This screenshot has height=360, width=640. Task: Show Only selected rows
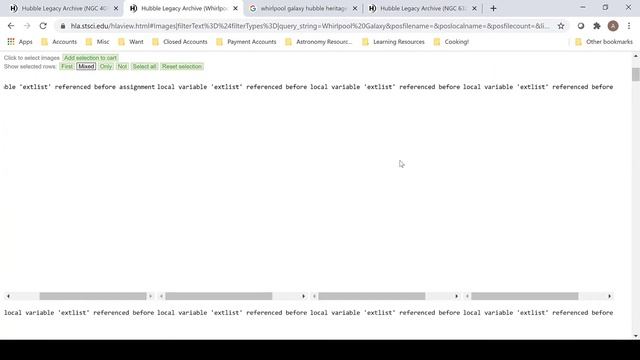[106, 67]
